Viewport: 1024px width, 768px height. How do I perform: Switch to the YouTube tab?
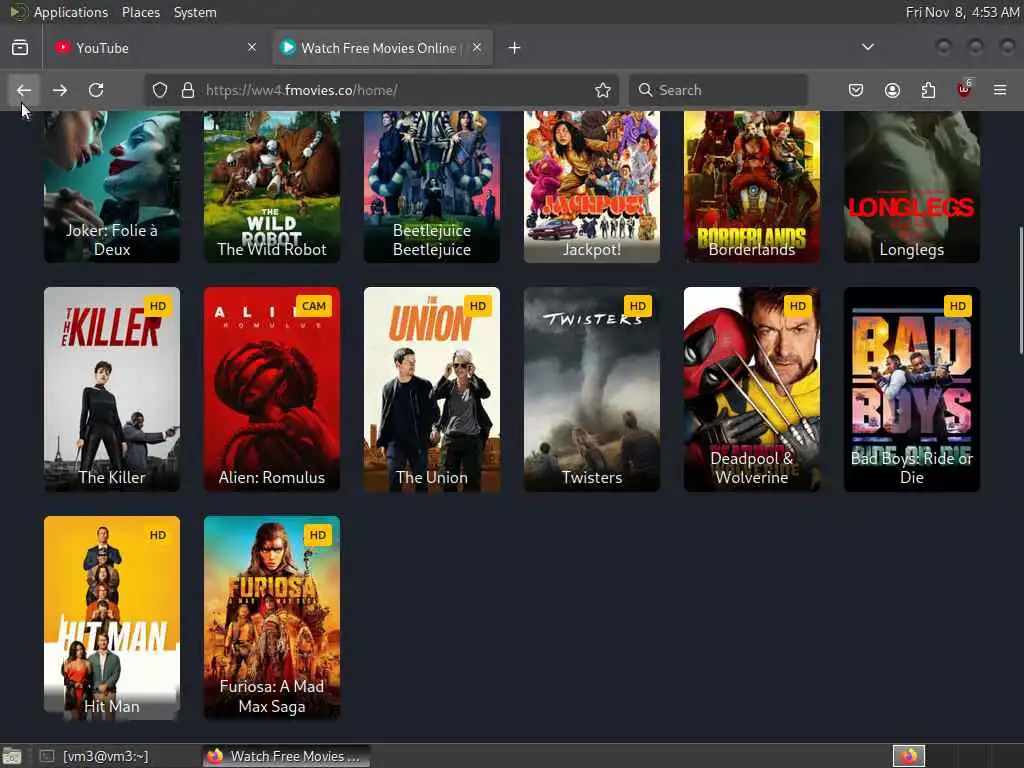[x=155, y=48]
